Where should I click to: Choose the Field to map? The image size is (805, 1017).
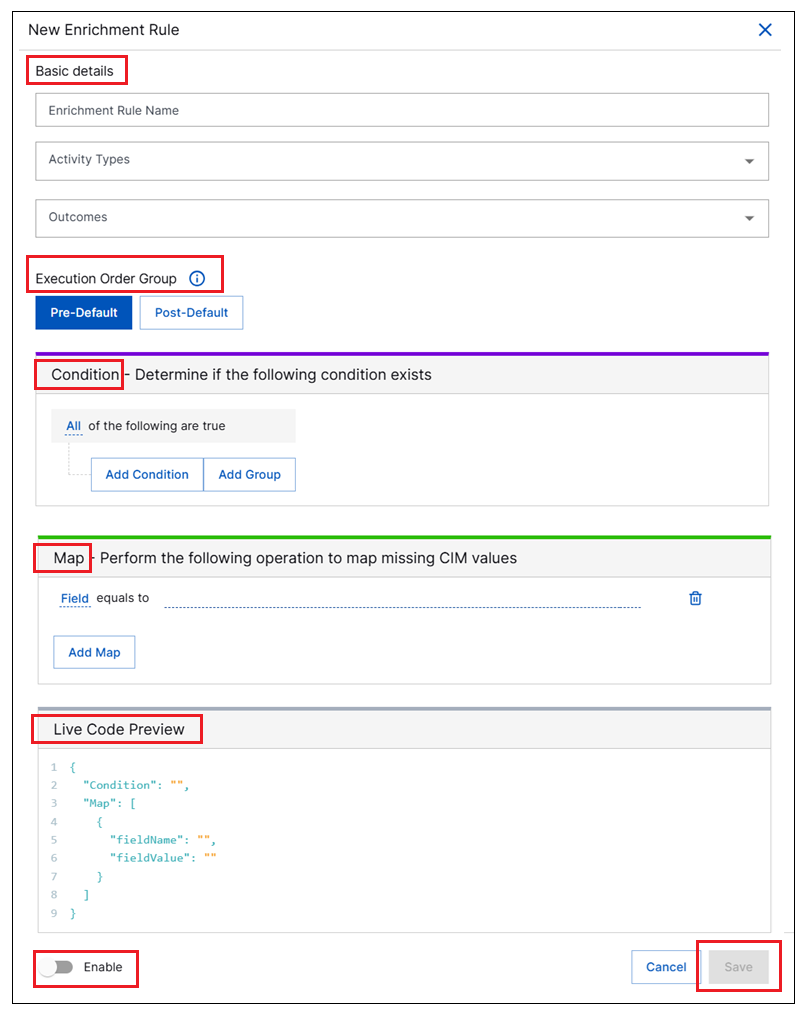click(75, 598)
